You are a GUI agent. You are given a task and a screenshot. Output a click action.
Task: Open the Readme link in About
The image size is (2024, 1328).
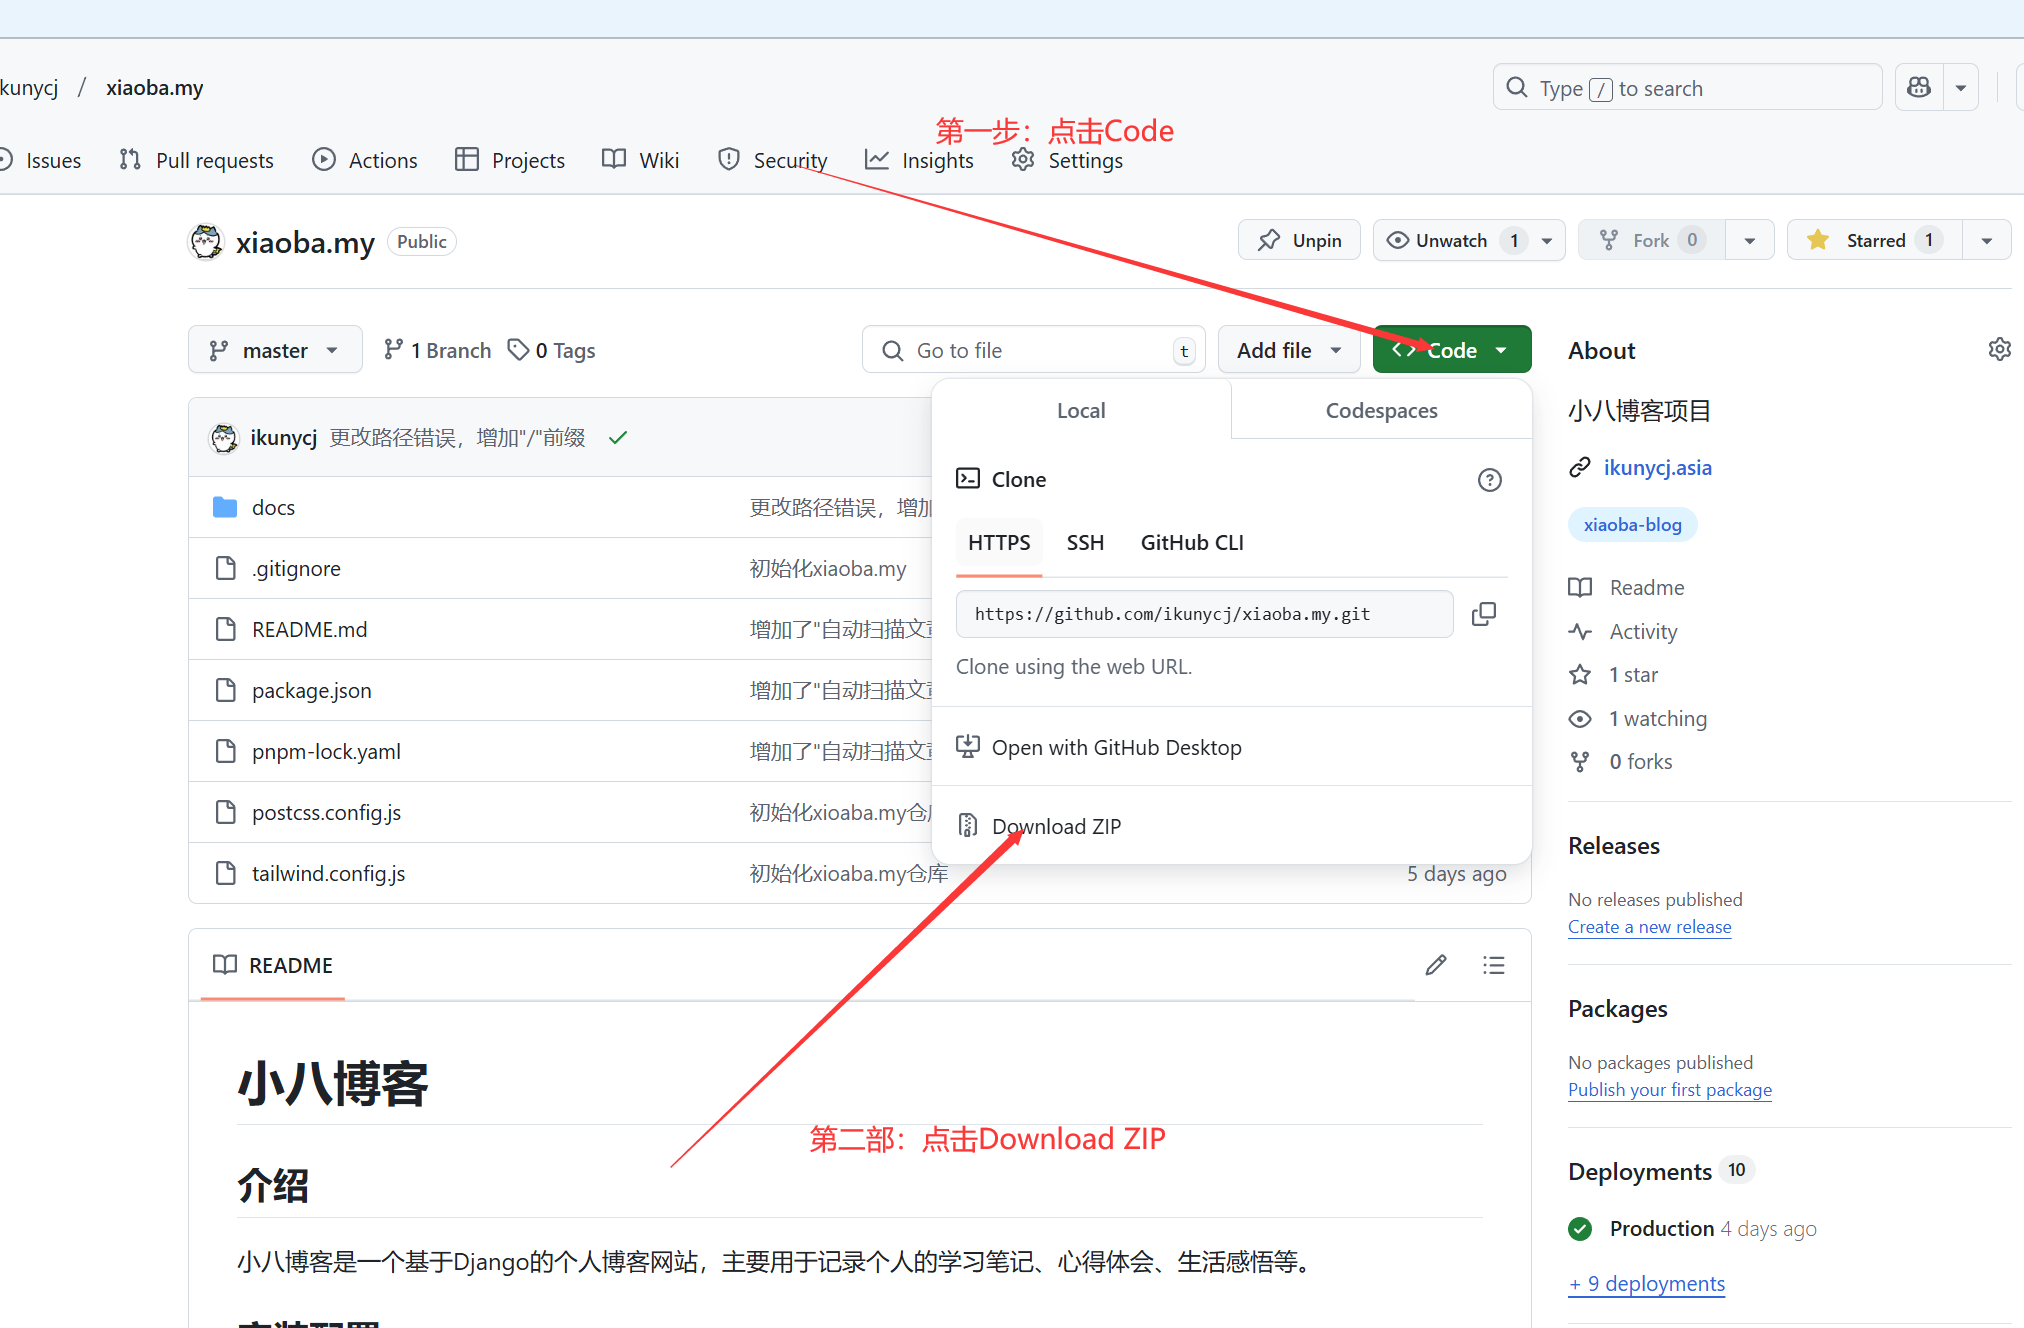pyautogui.click(x=1647, y=588)
